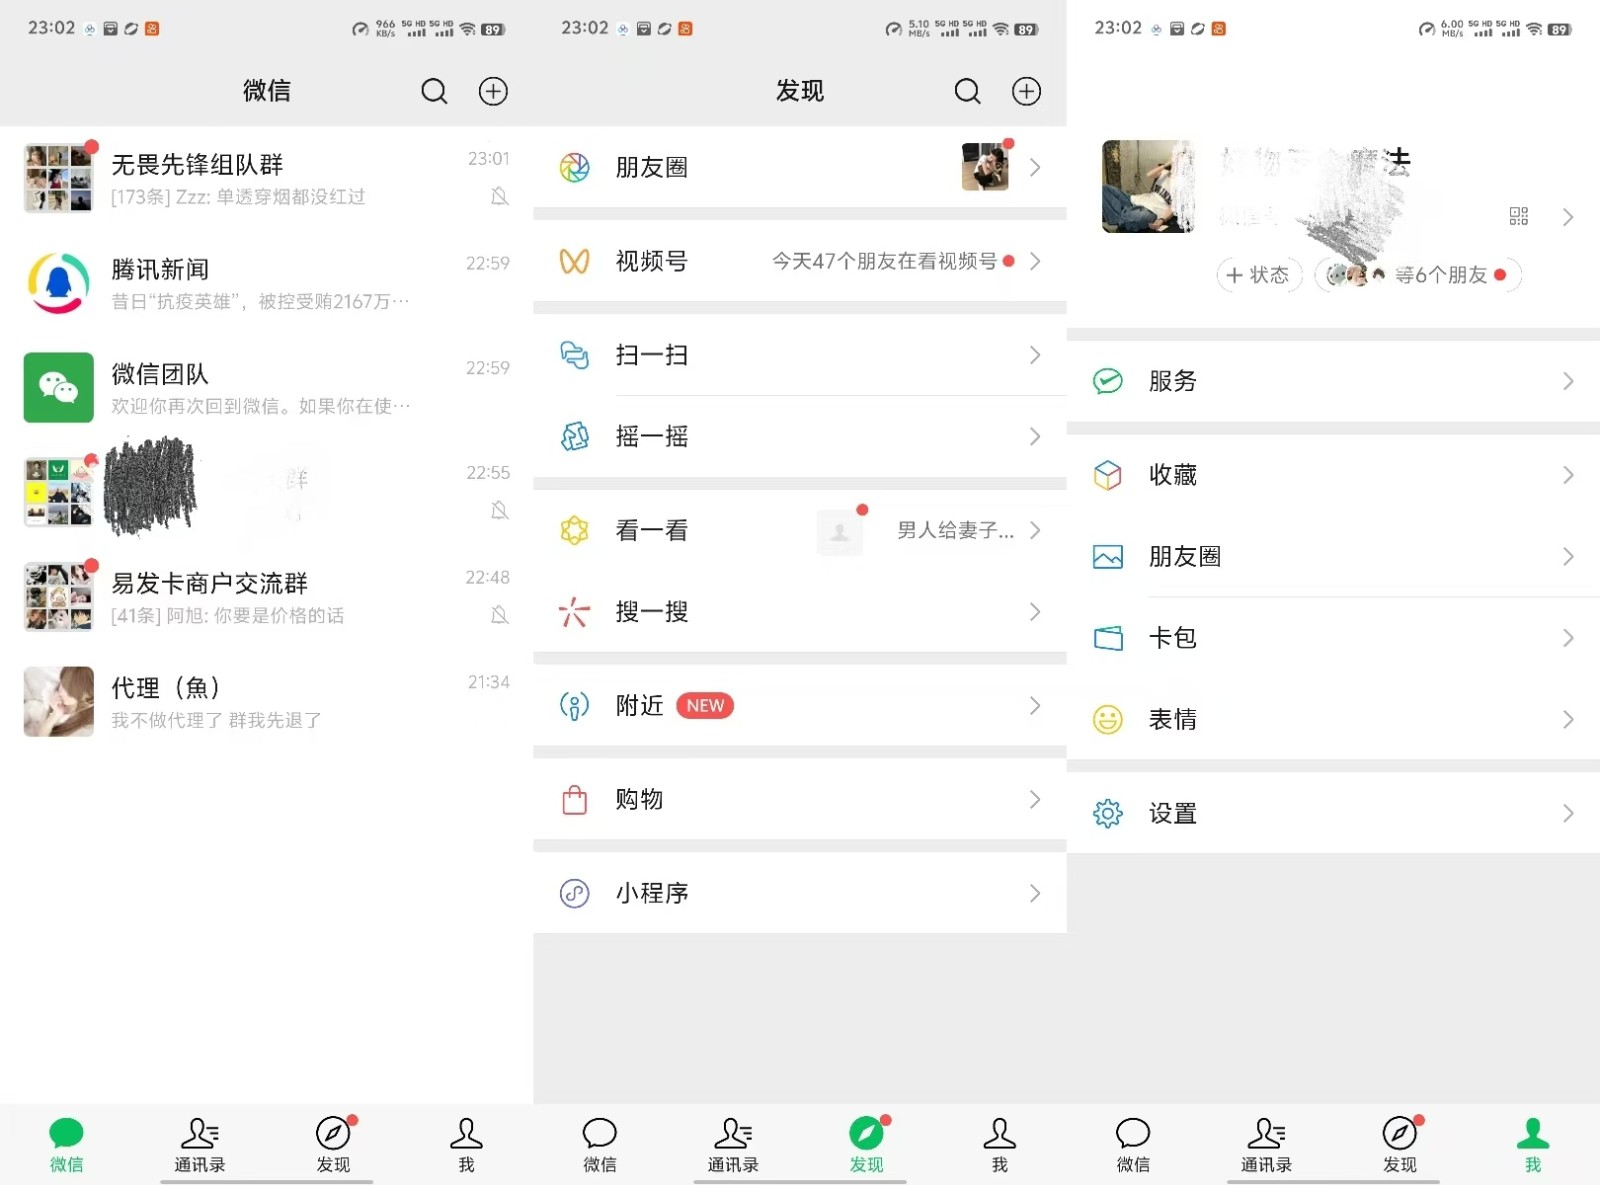Viewport: 1600px width, 1185px height.
Task: Expand the 朋友圈 row chevron in 发现 screen
Action: point(1035,167)
